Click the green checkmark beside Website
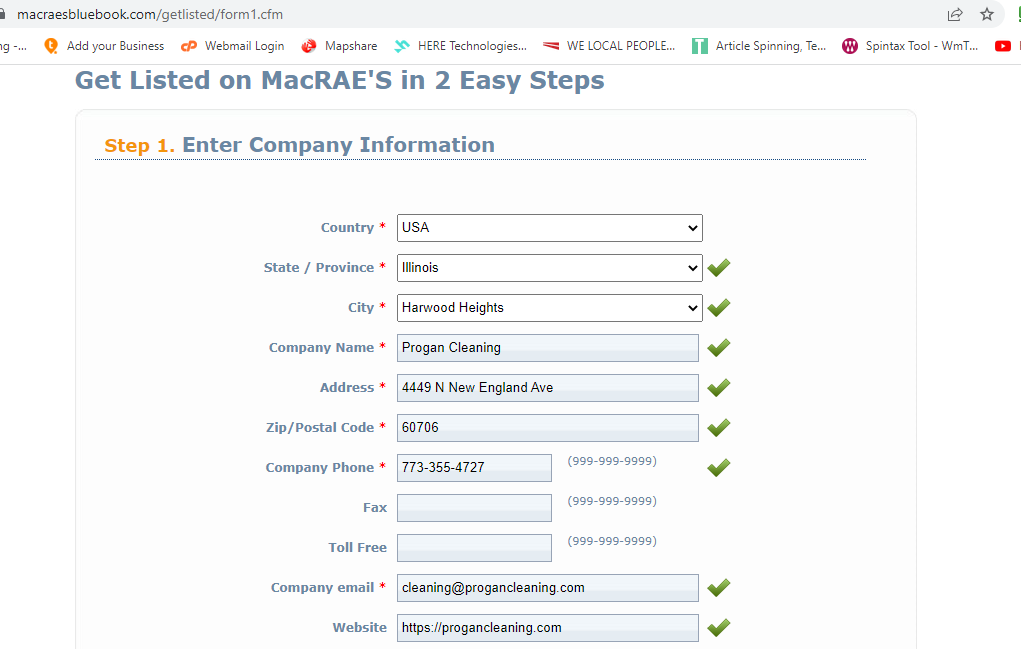The width and height of the screenshot is (1021, 649). coord(719,628)
